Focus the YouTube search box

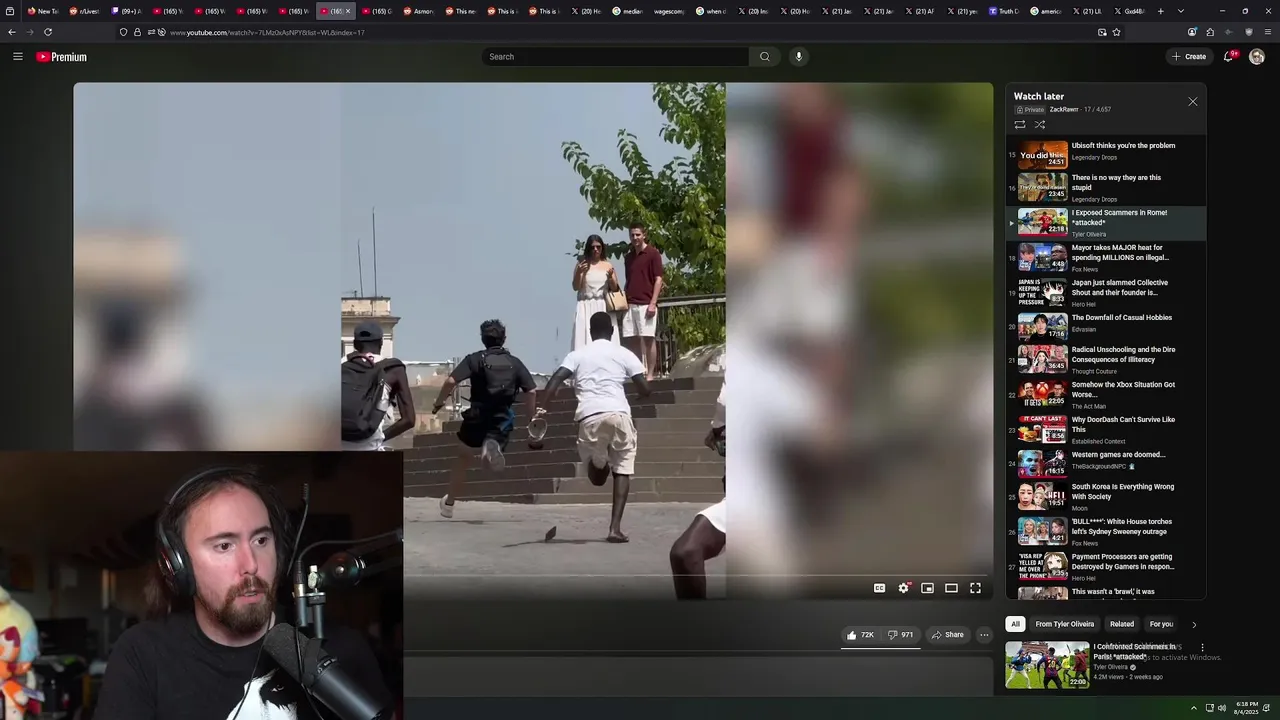615,57
